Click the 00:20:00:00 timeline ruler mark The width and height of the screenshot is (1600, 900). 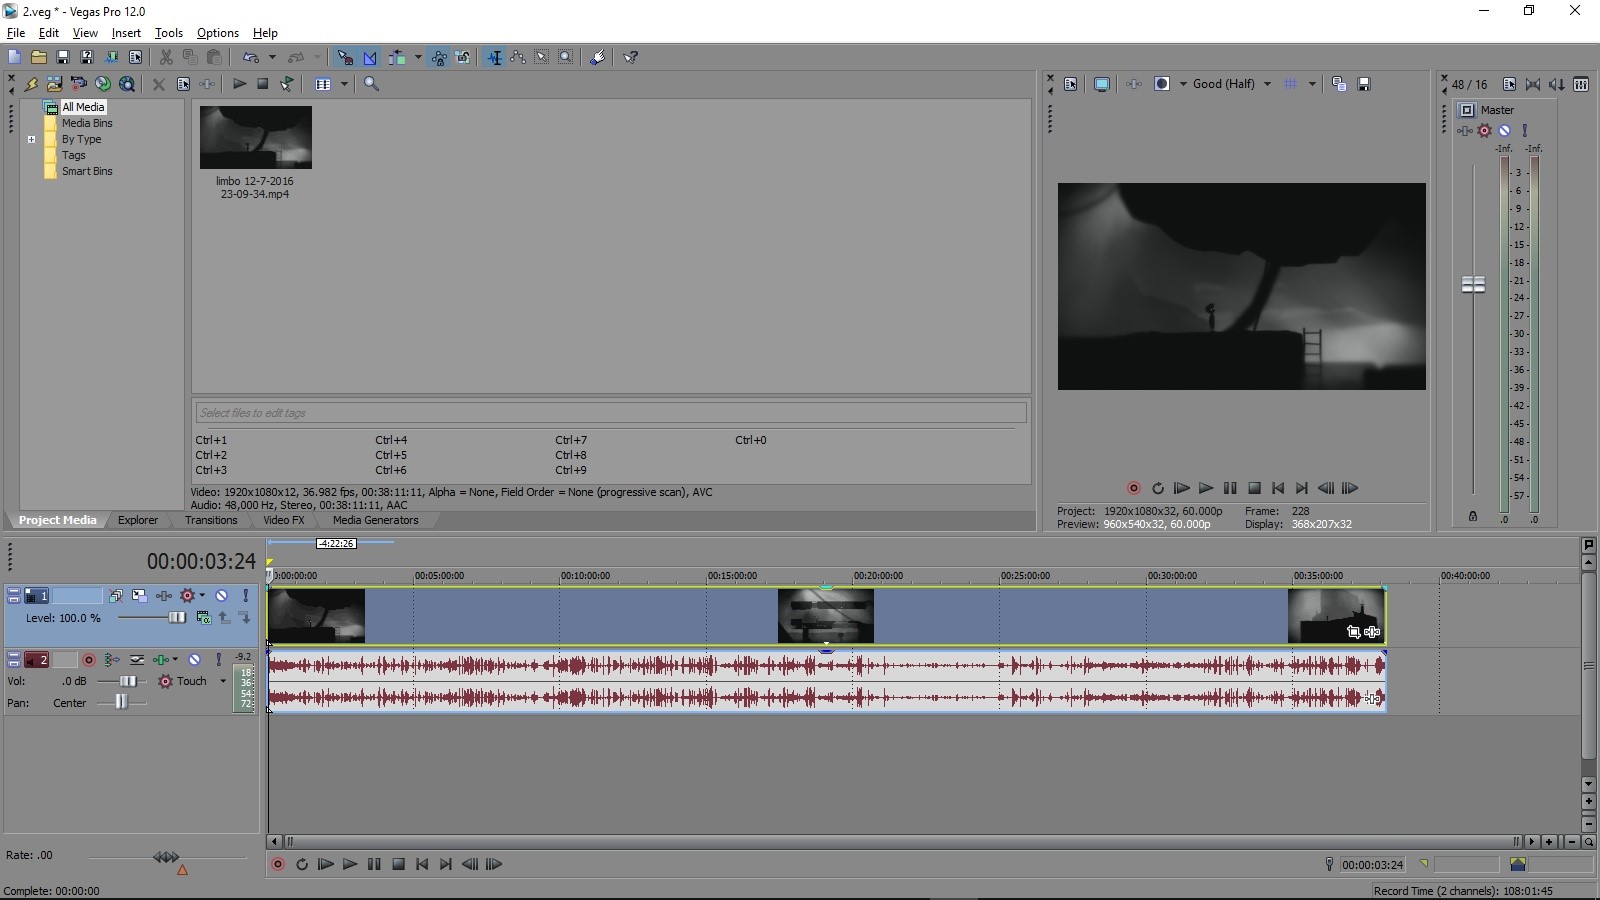point(878,576)
